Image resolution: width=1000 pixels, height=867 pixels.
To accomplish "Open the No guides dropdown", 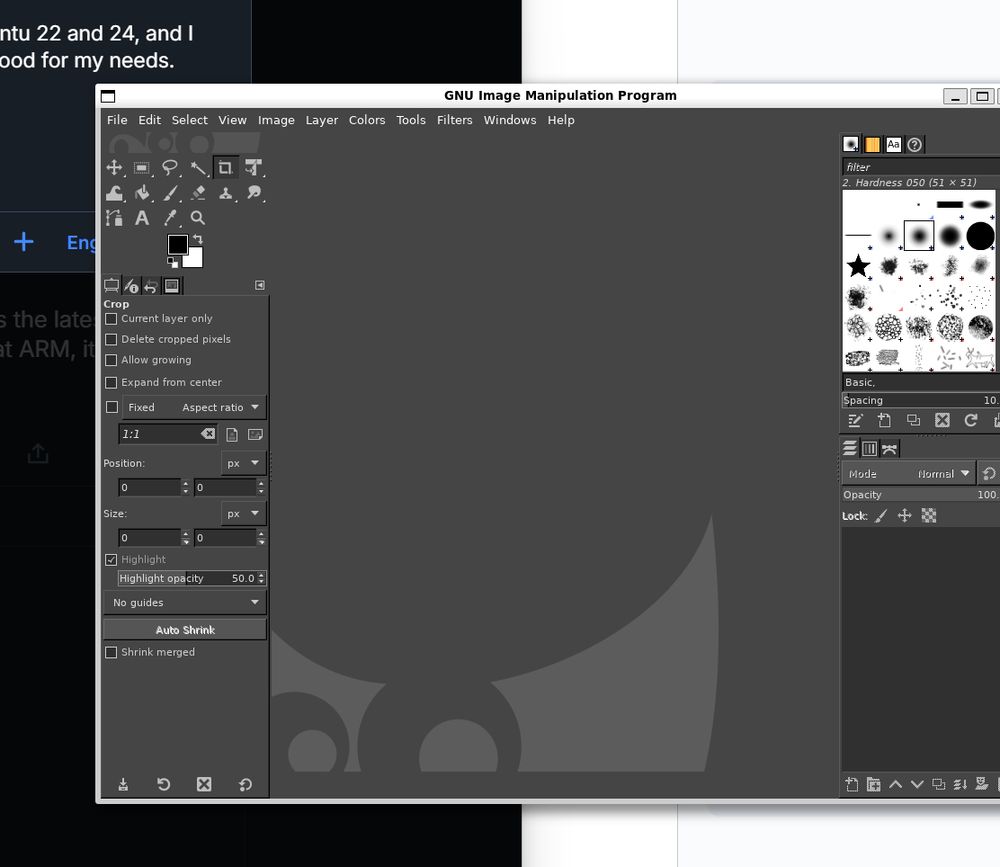I will [185, 602].
